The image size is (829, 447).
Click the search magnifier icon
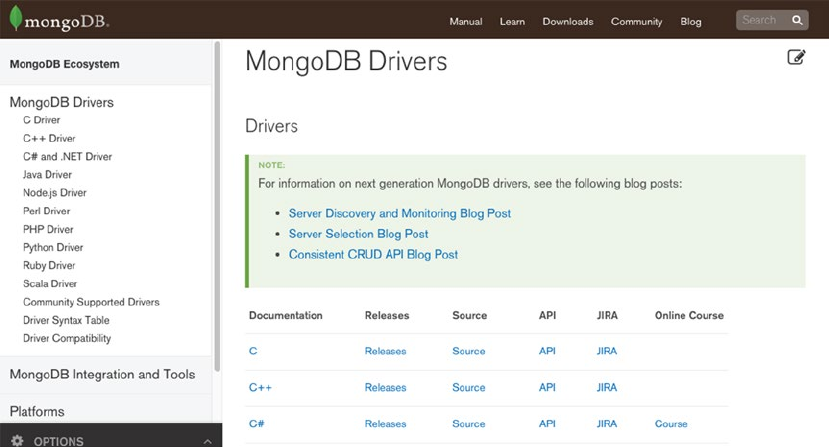pyautogui.click(x=797, y=20)
